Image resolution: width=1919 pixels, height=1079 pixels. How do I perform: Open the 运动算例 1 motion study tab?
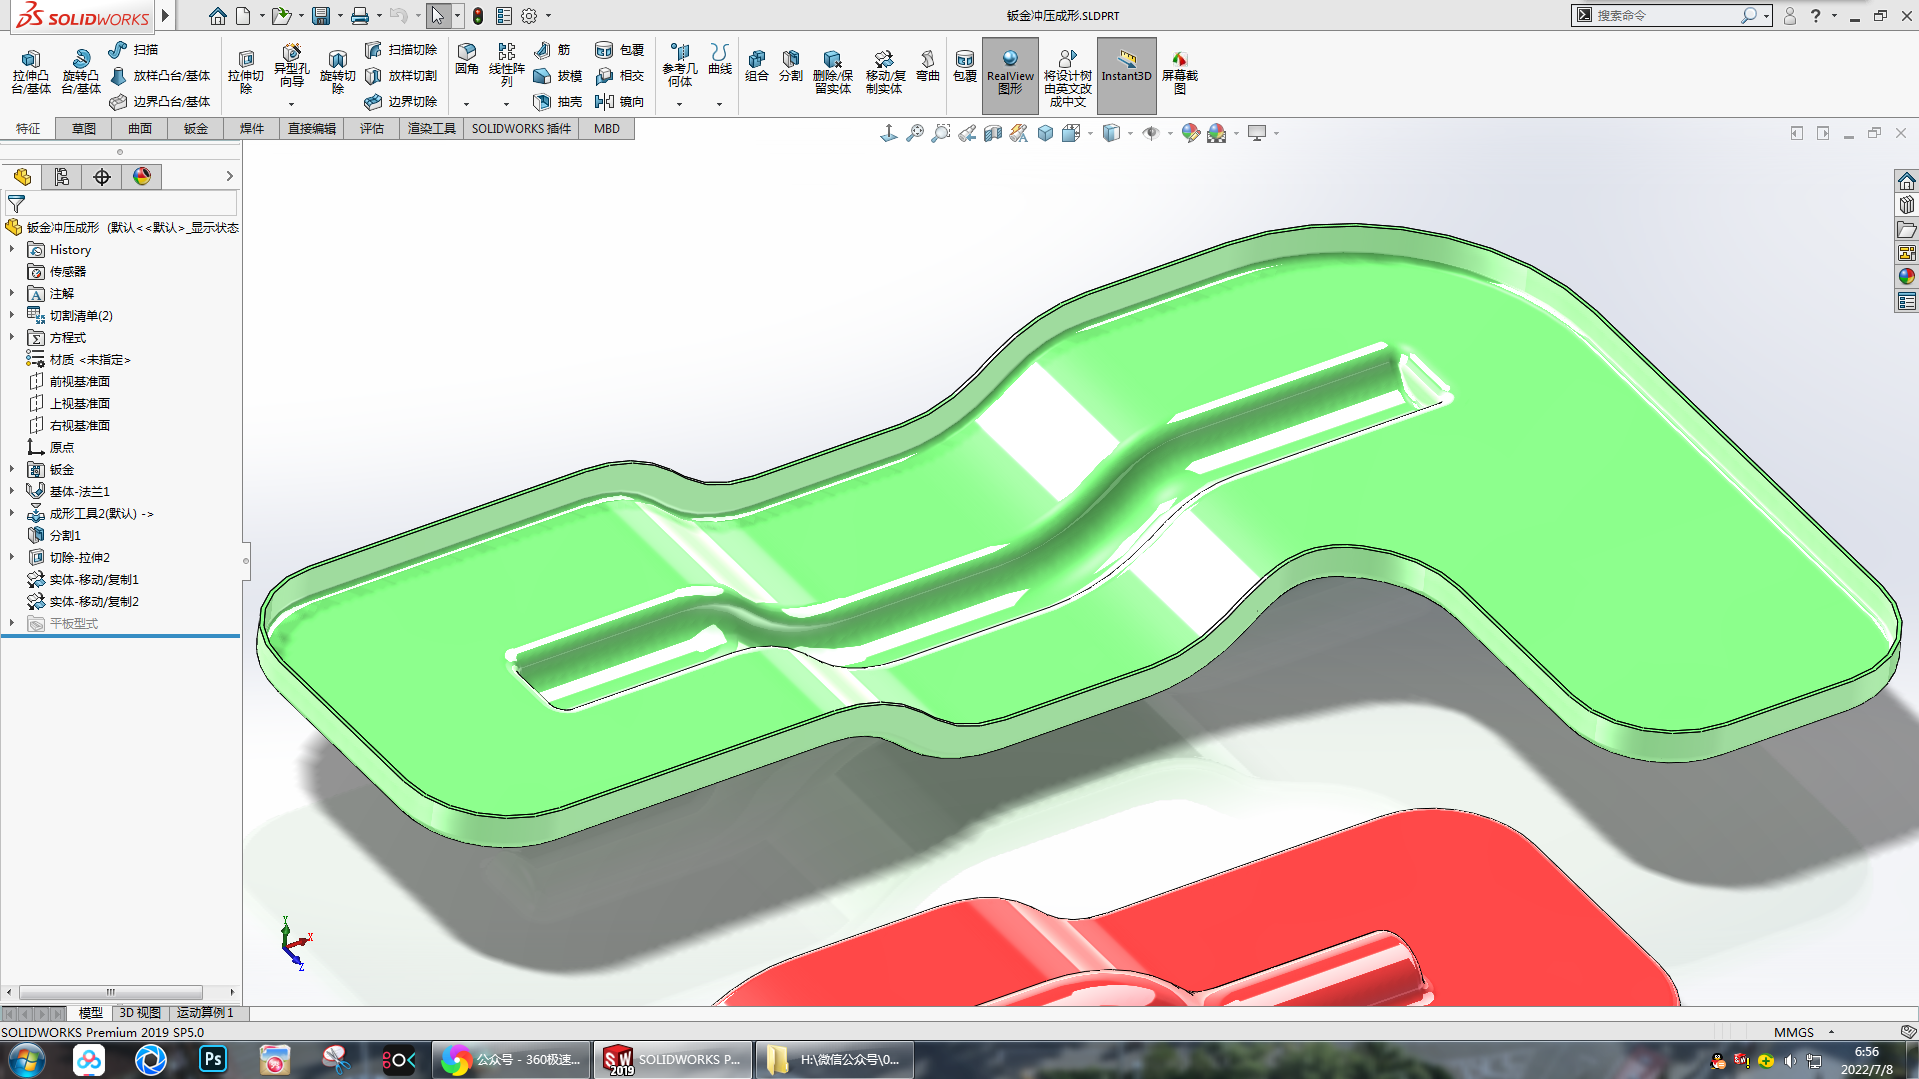pyautogui.click(x=206, y=1013)
